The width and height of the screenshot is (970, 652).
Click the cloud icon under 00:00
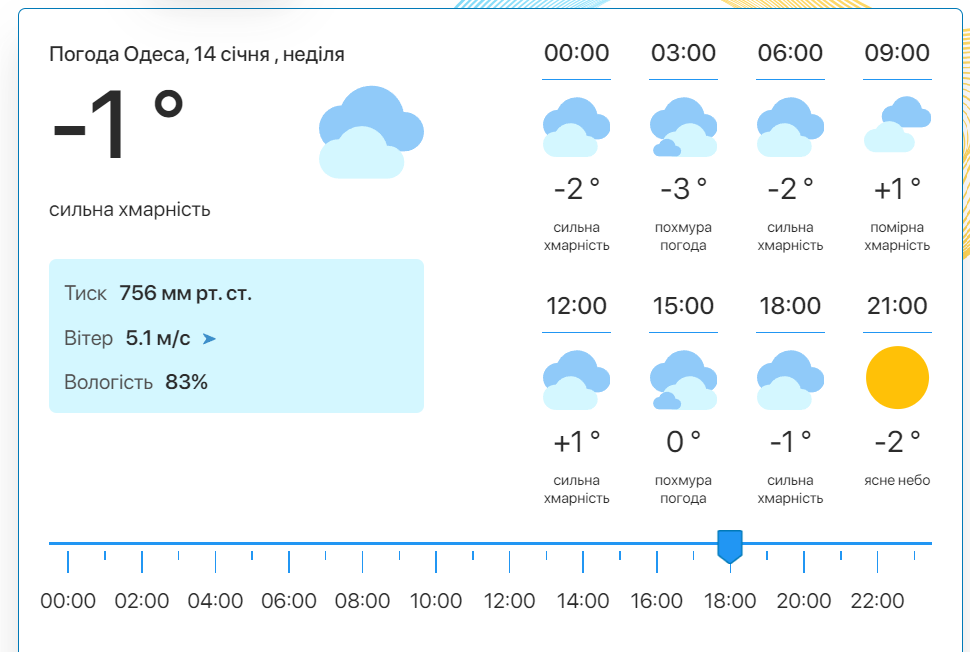[577, 127]
